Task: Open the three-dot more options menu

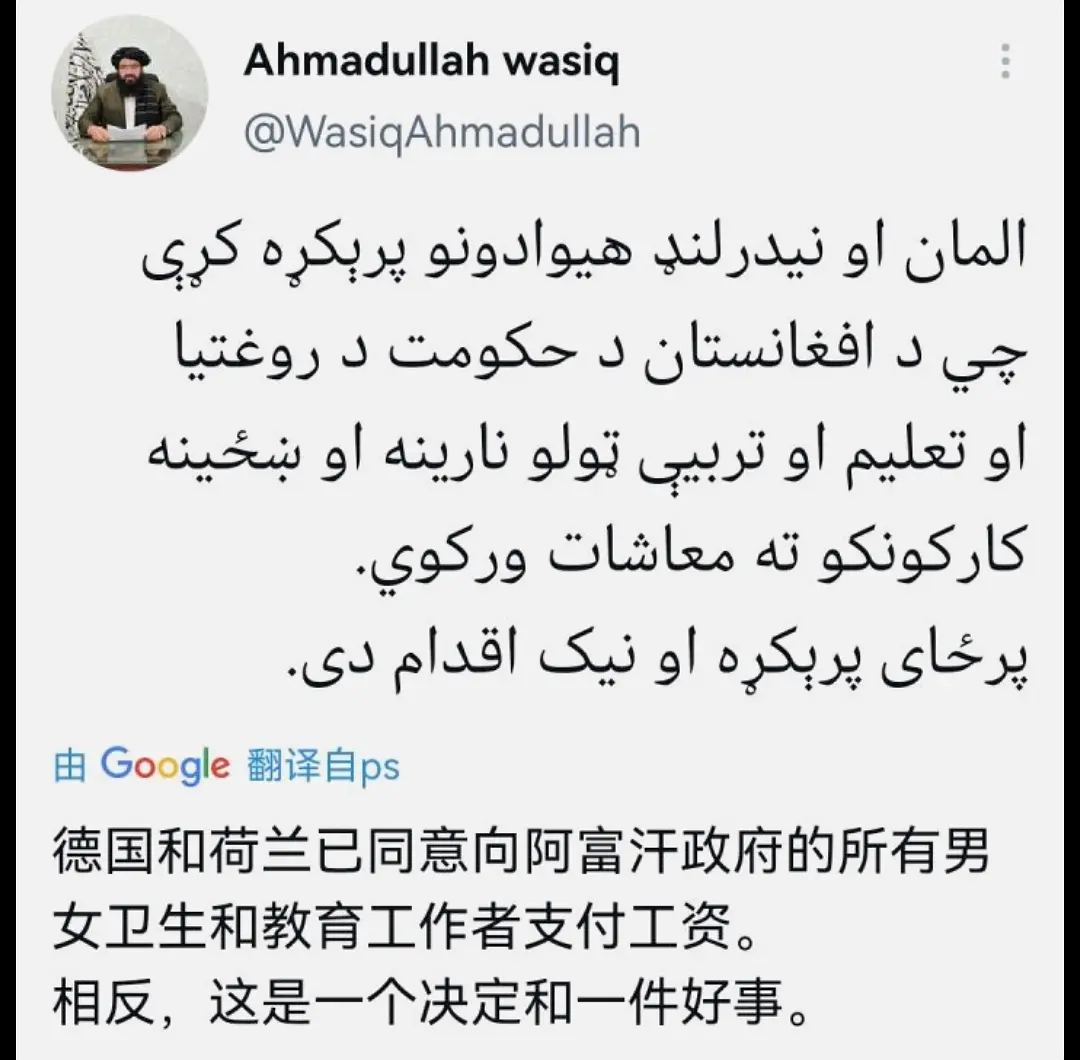Action: (x=1005, y=61)
